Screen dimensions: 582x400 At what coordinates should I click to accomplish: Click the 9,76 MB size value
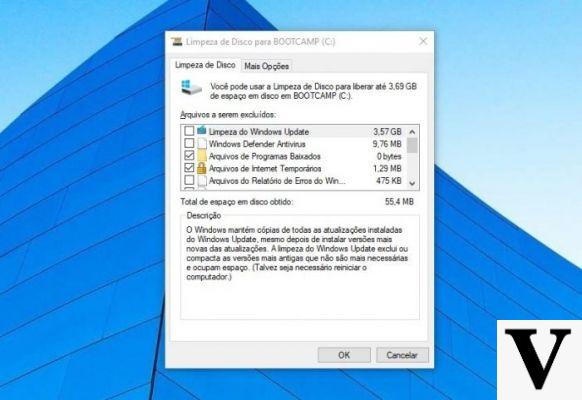tap(387, 144)
